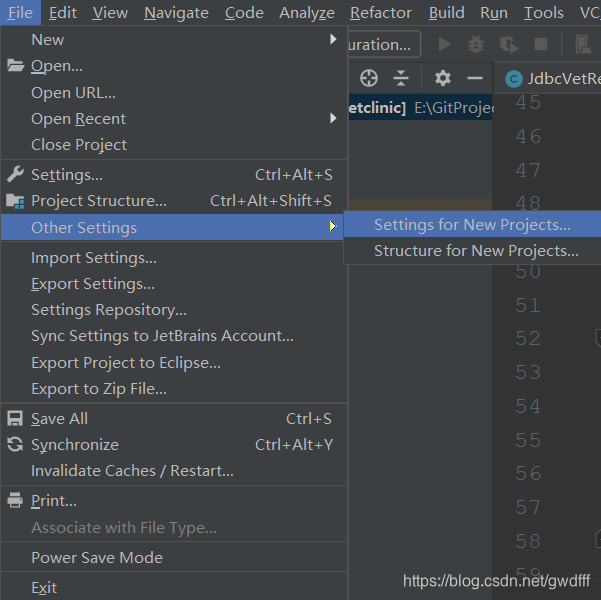Open the Tools menu
601x600 pixels.
pyautogui.click(x=544, y=13)
